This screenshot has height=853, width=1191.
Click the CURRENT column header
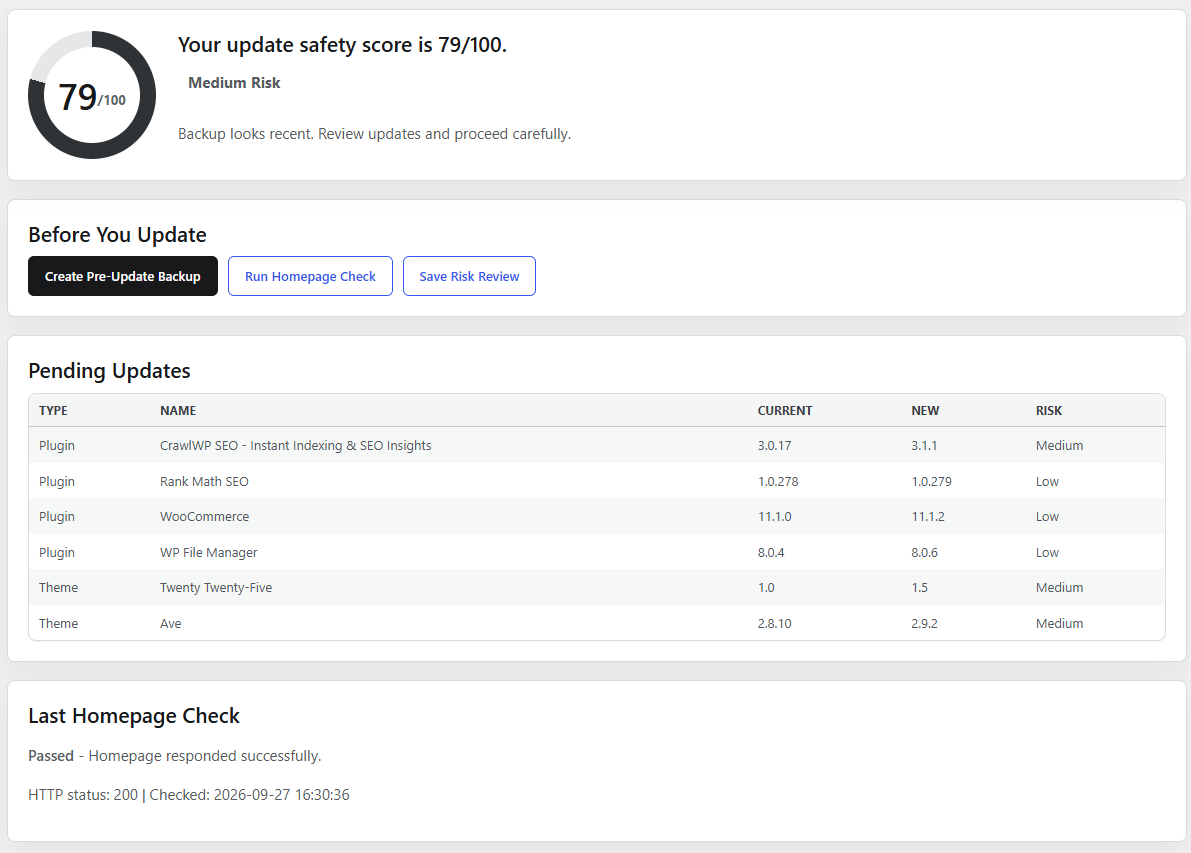[785, 410]
